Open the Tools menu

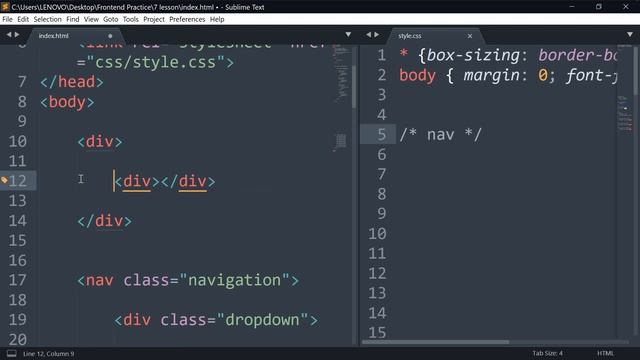point(131,19)
